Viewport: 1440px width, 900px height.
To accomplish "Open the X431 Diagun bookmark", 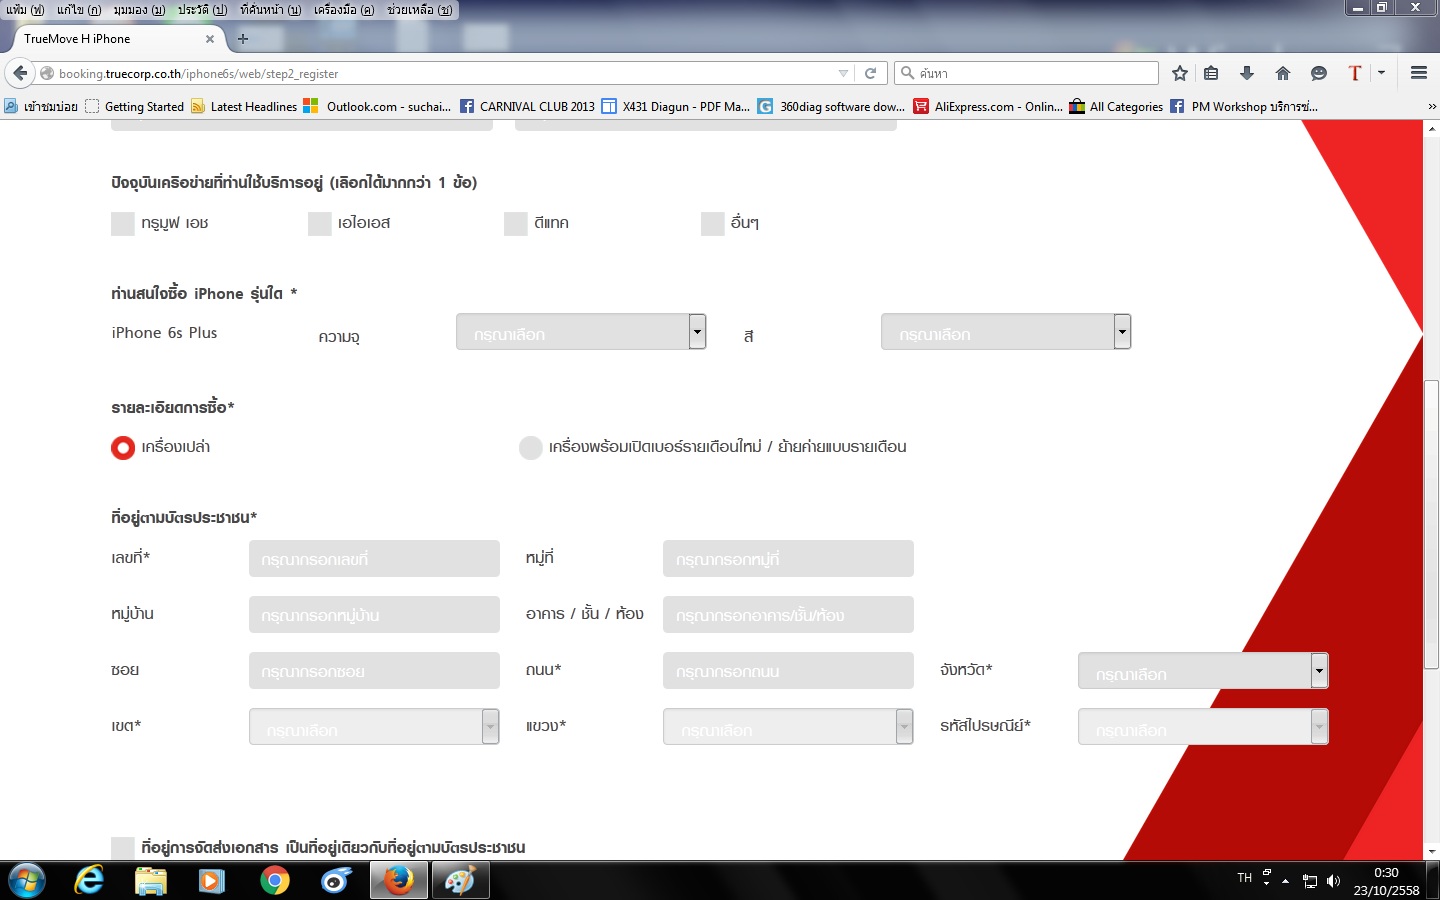I will tap(675, 106).
